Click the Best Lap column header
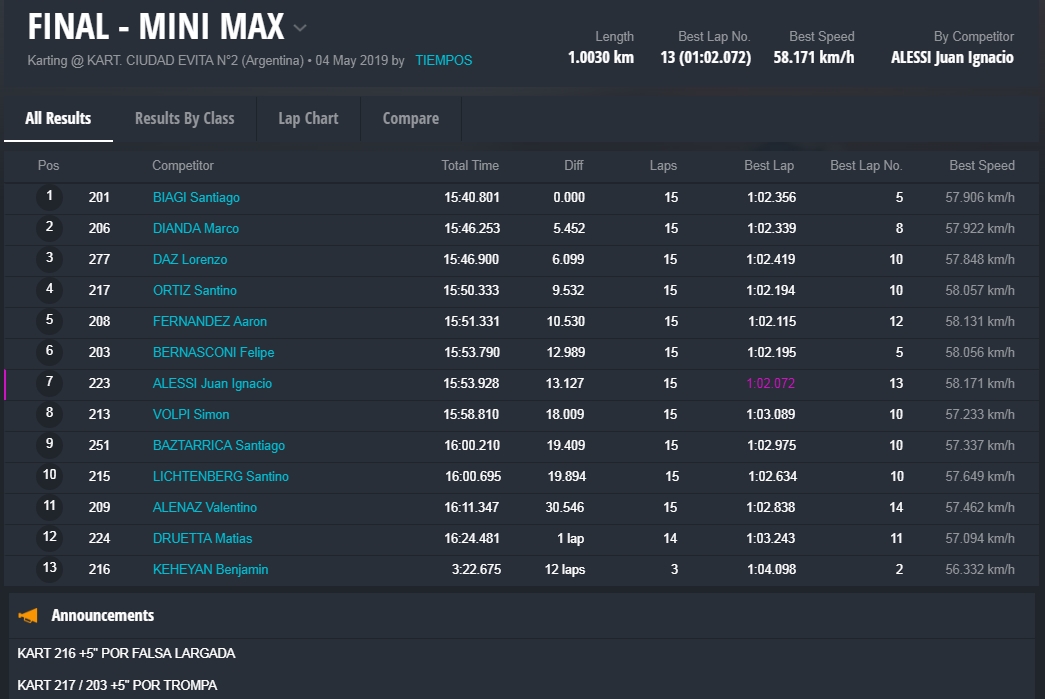Screen dimensions: 1045x699 click(x=768, y=166)
